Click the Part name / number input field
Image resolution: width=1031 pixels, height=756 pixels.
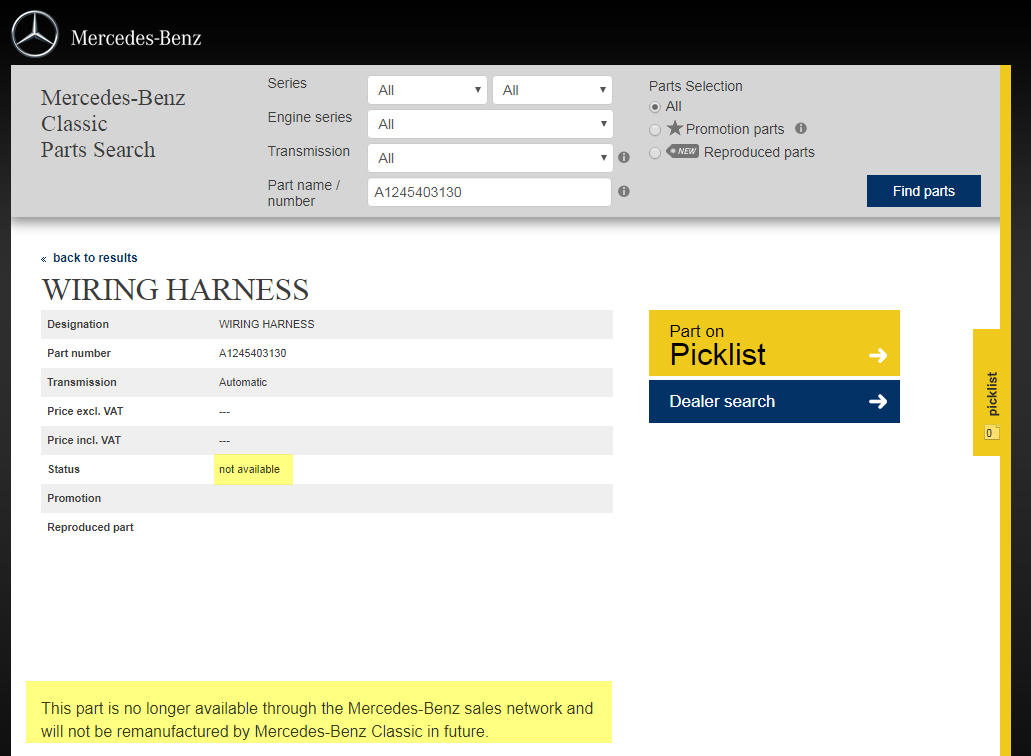(x=489, y=192)
